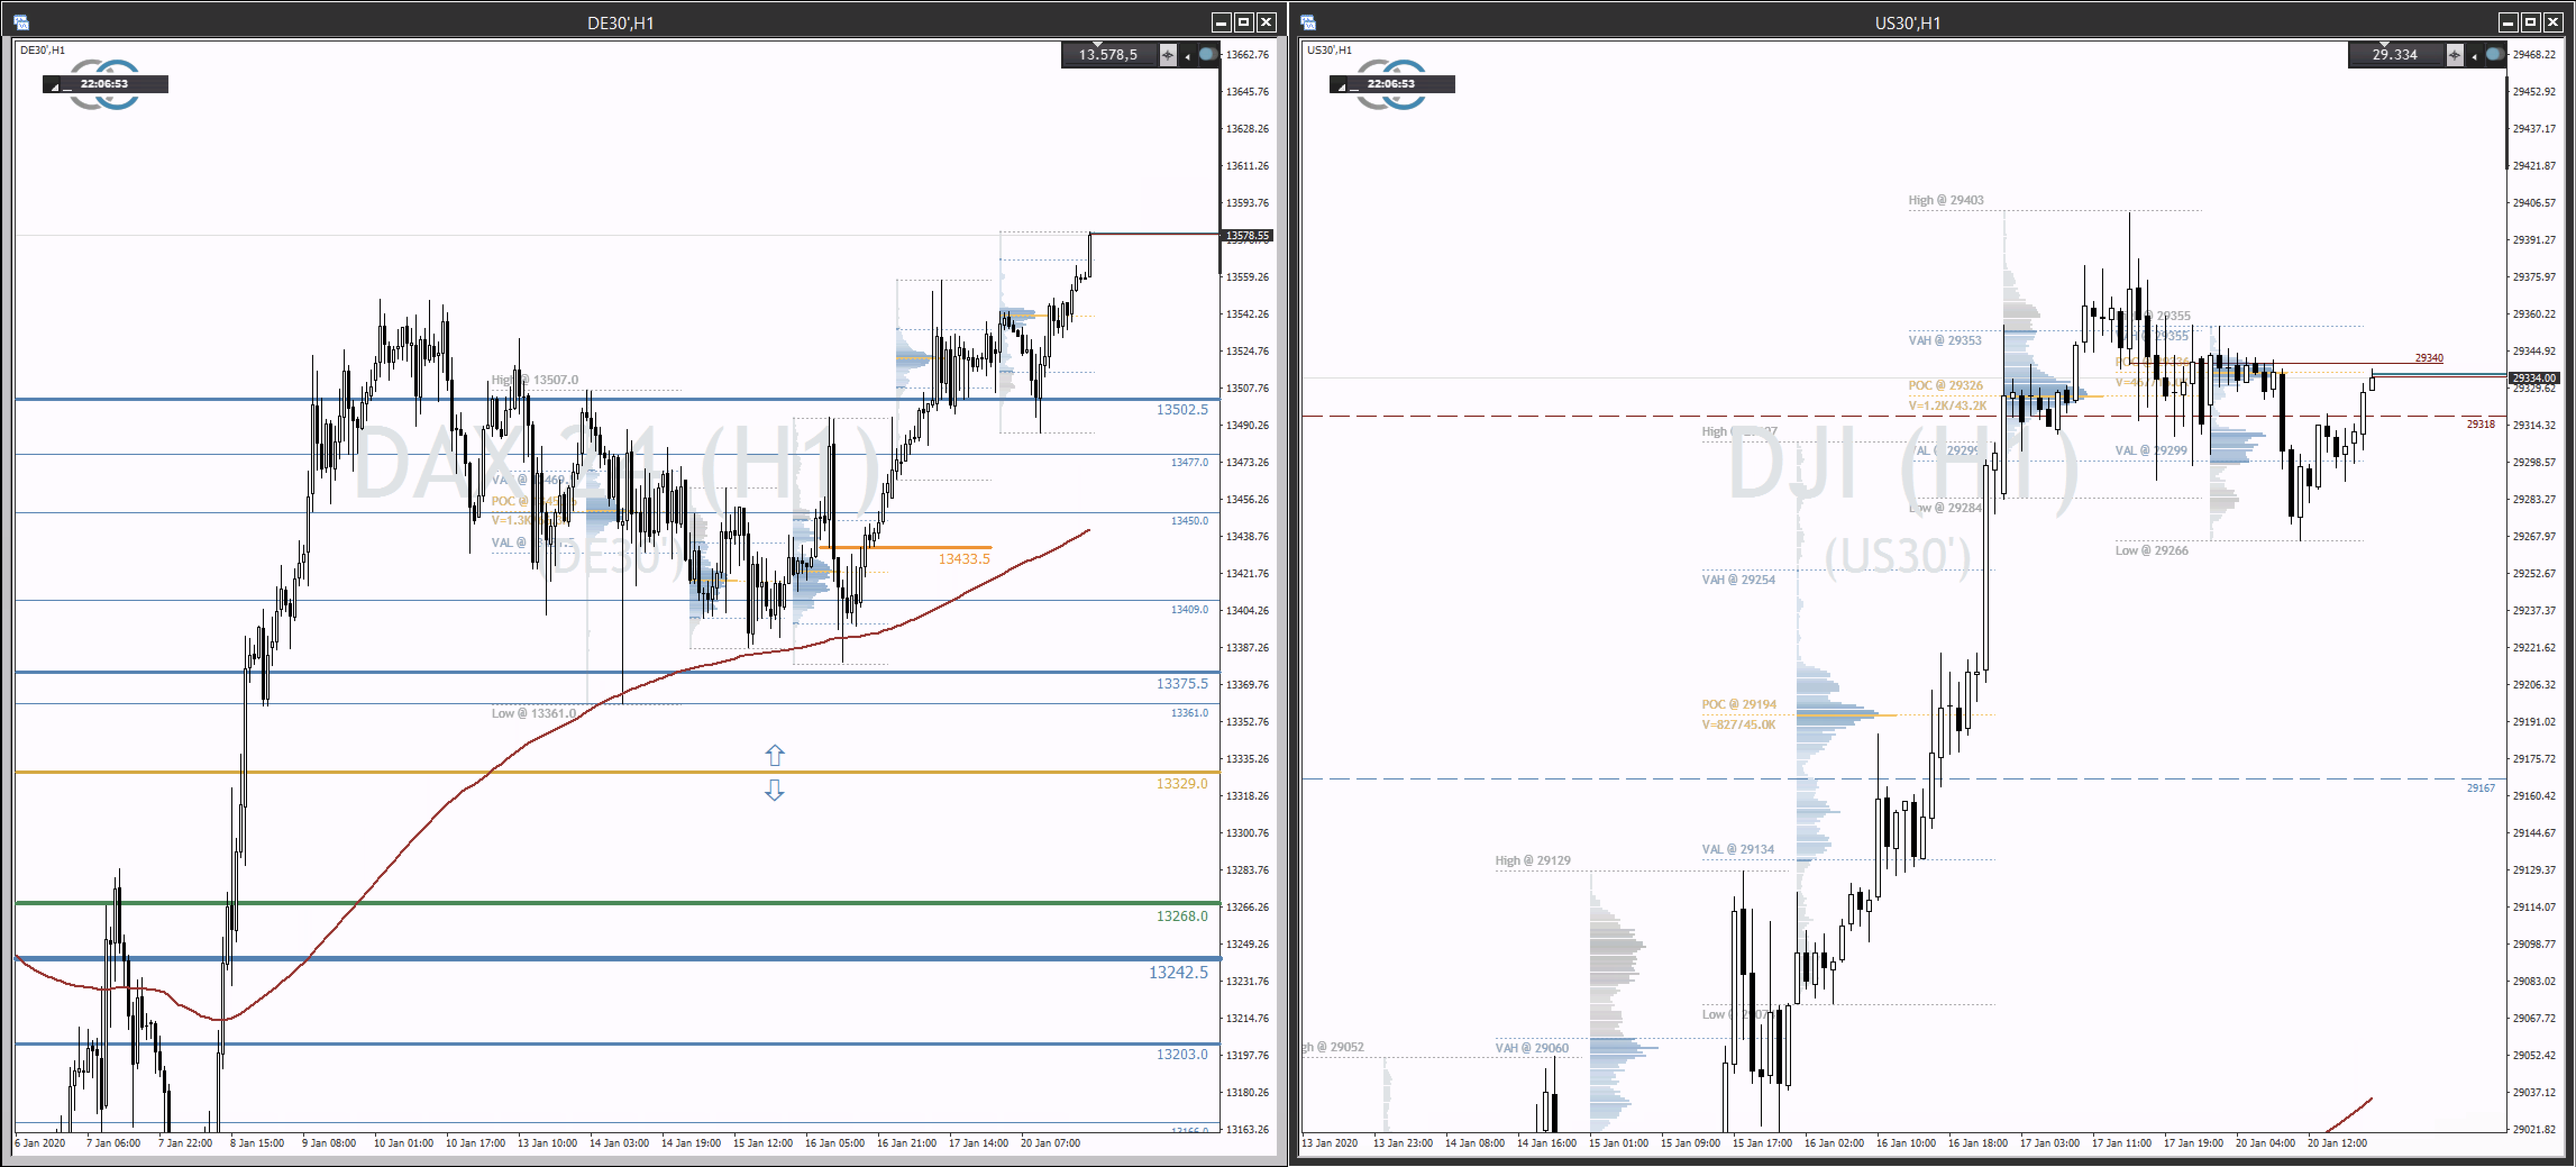The height and width of the screenshot is (1167, 2576).
Task: Click the orange 13329.0 level label
Action: (x=1182, y=784)
